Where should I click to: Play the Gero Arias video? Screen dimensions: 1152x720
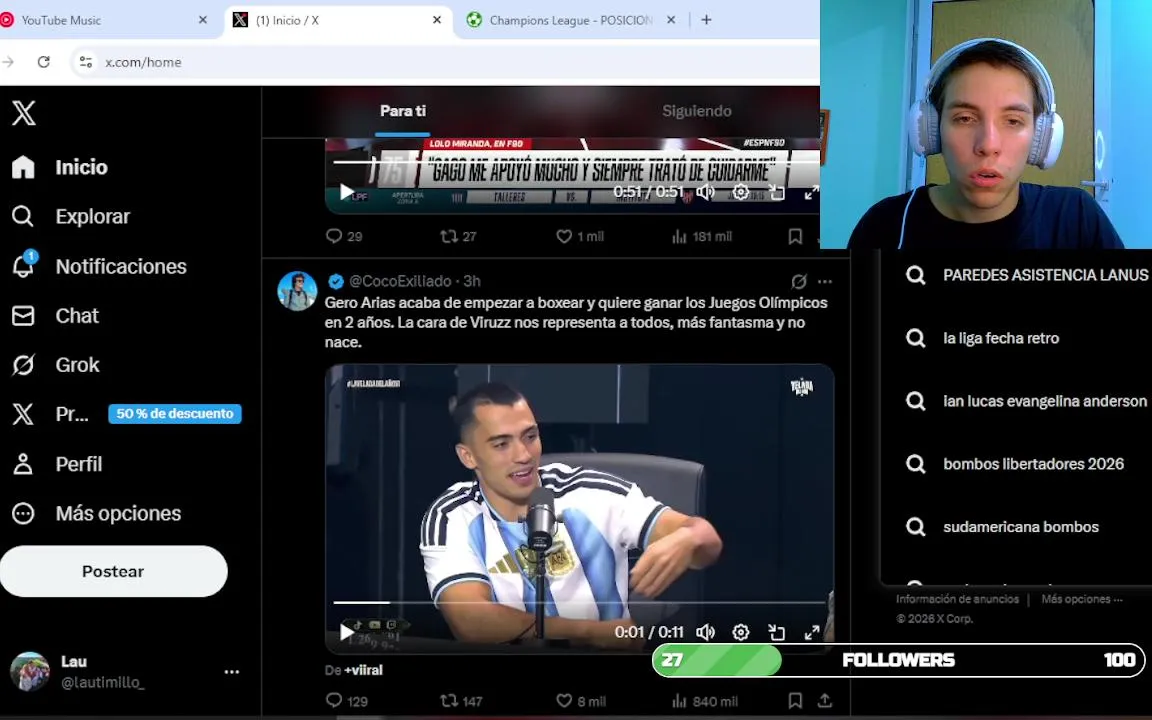[x=346, y=632]
